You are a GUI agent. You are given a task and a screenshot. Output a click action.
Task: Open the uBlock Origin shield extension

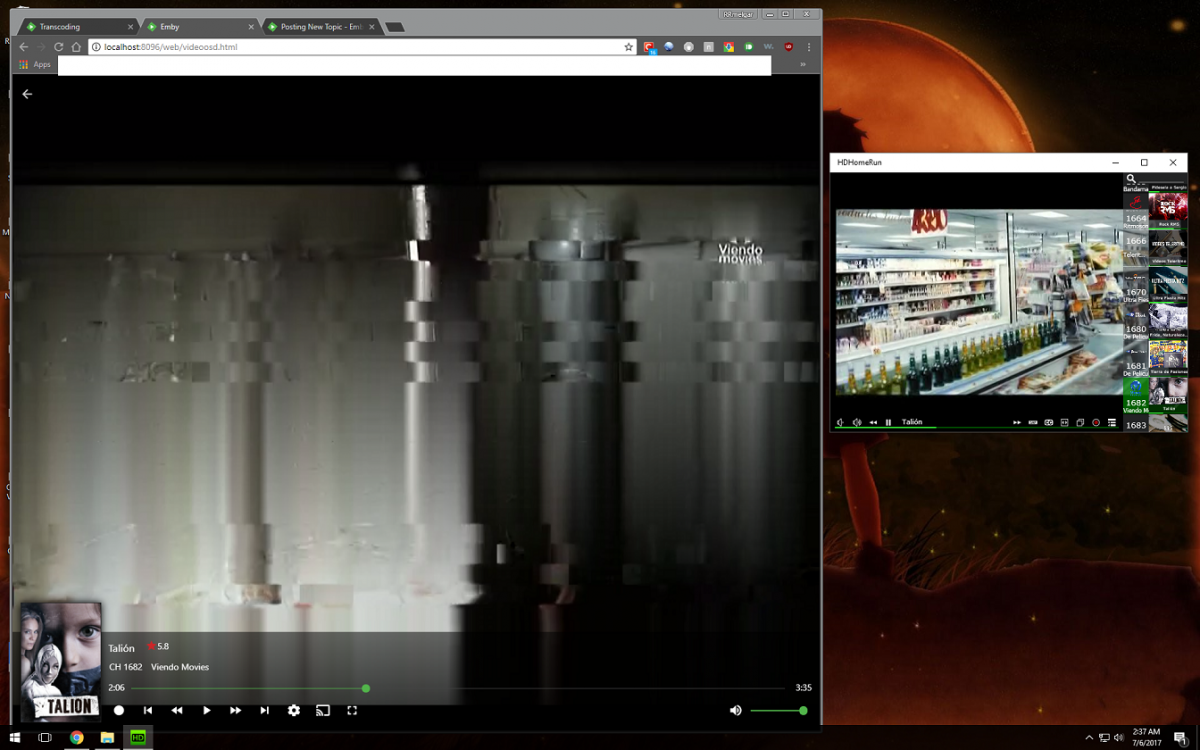click(x=789, y=47)
